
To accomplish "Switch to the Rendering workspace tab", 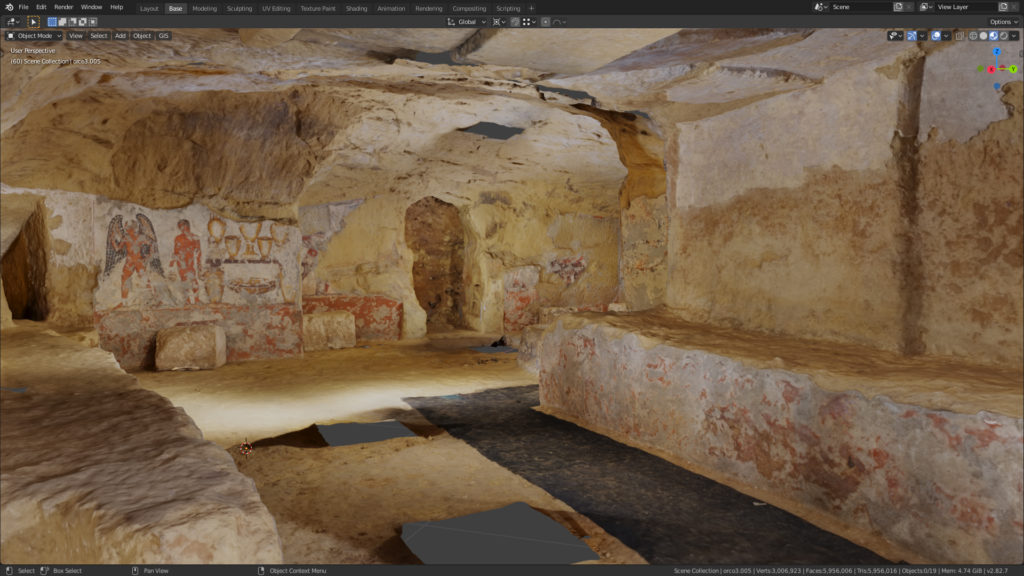I will point(428,8).
